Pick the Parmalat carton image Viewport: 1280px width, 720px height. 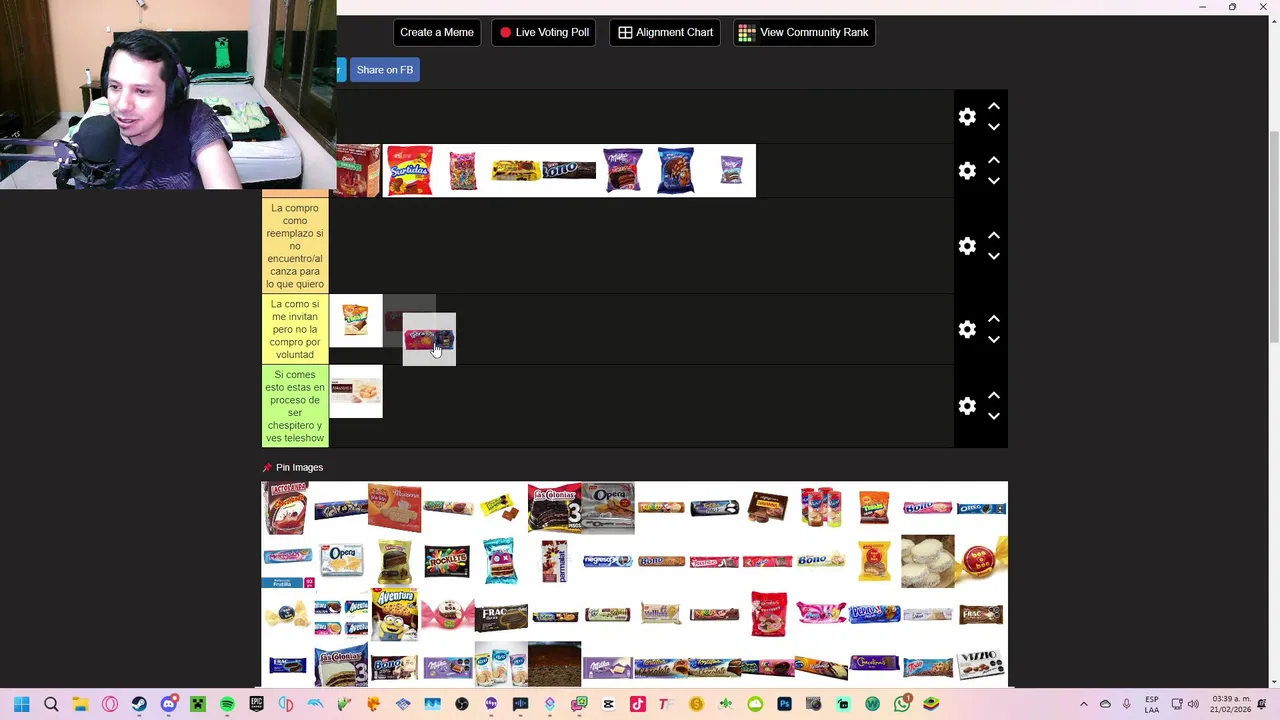coord(554,561)
